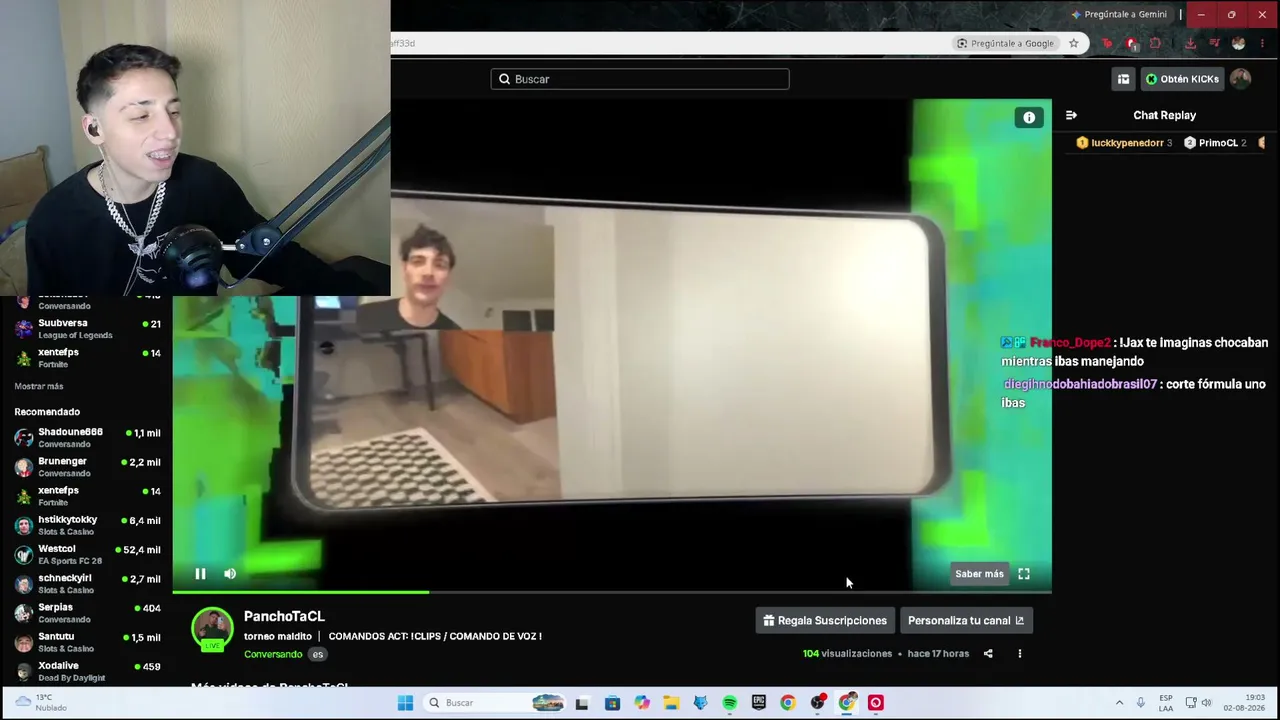Open Windows Start menu
Viewport: 1280px width, 720px height.
click(405, 703)
